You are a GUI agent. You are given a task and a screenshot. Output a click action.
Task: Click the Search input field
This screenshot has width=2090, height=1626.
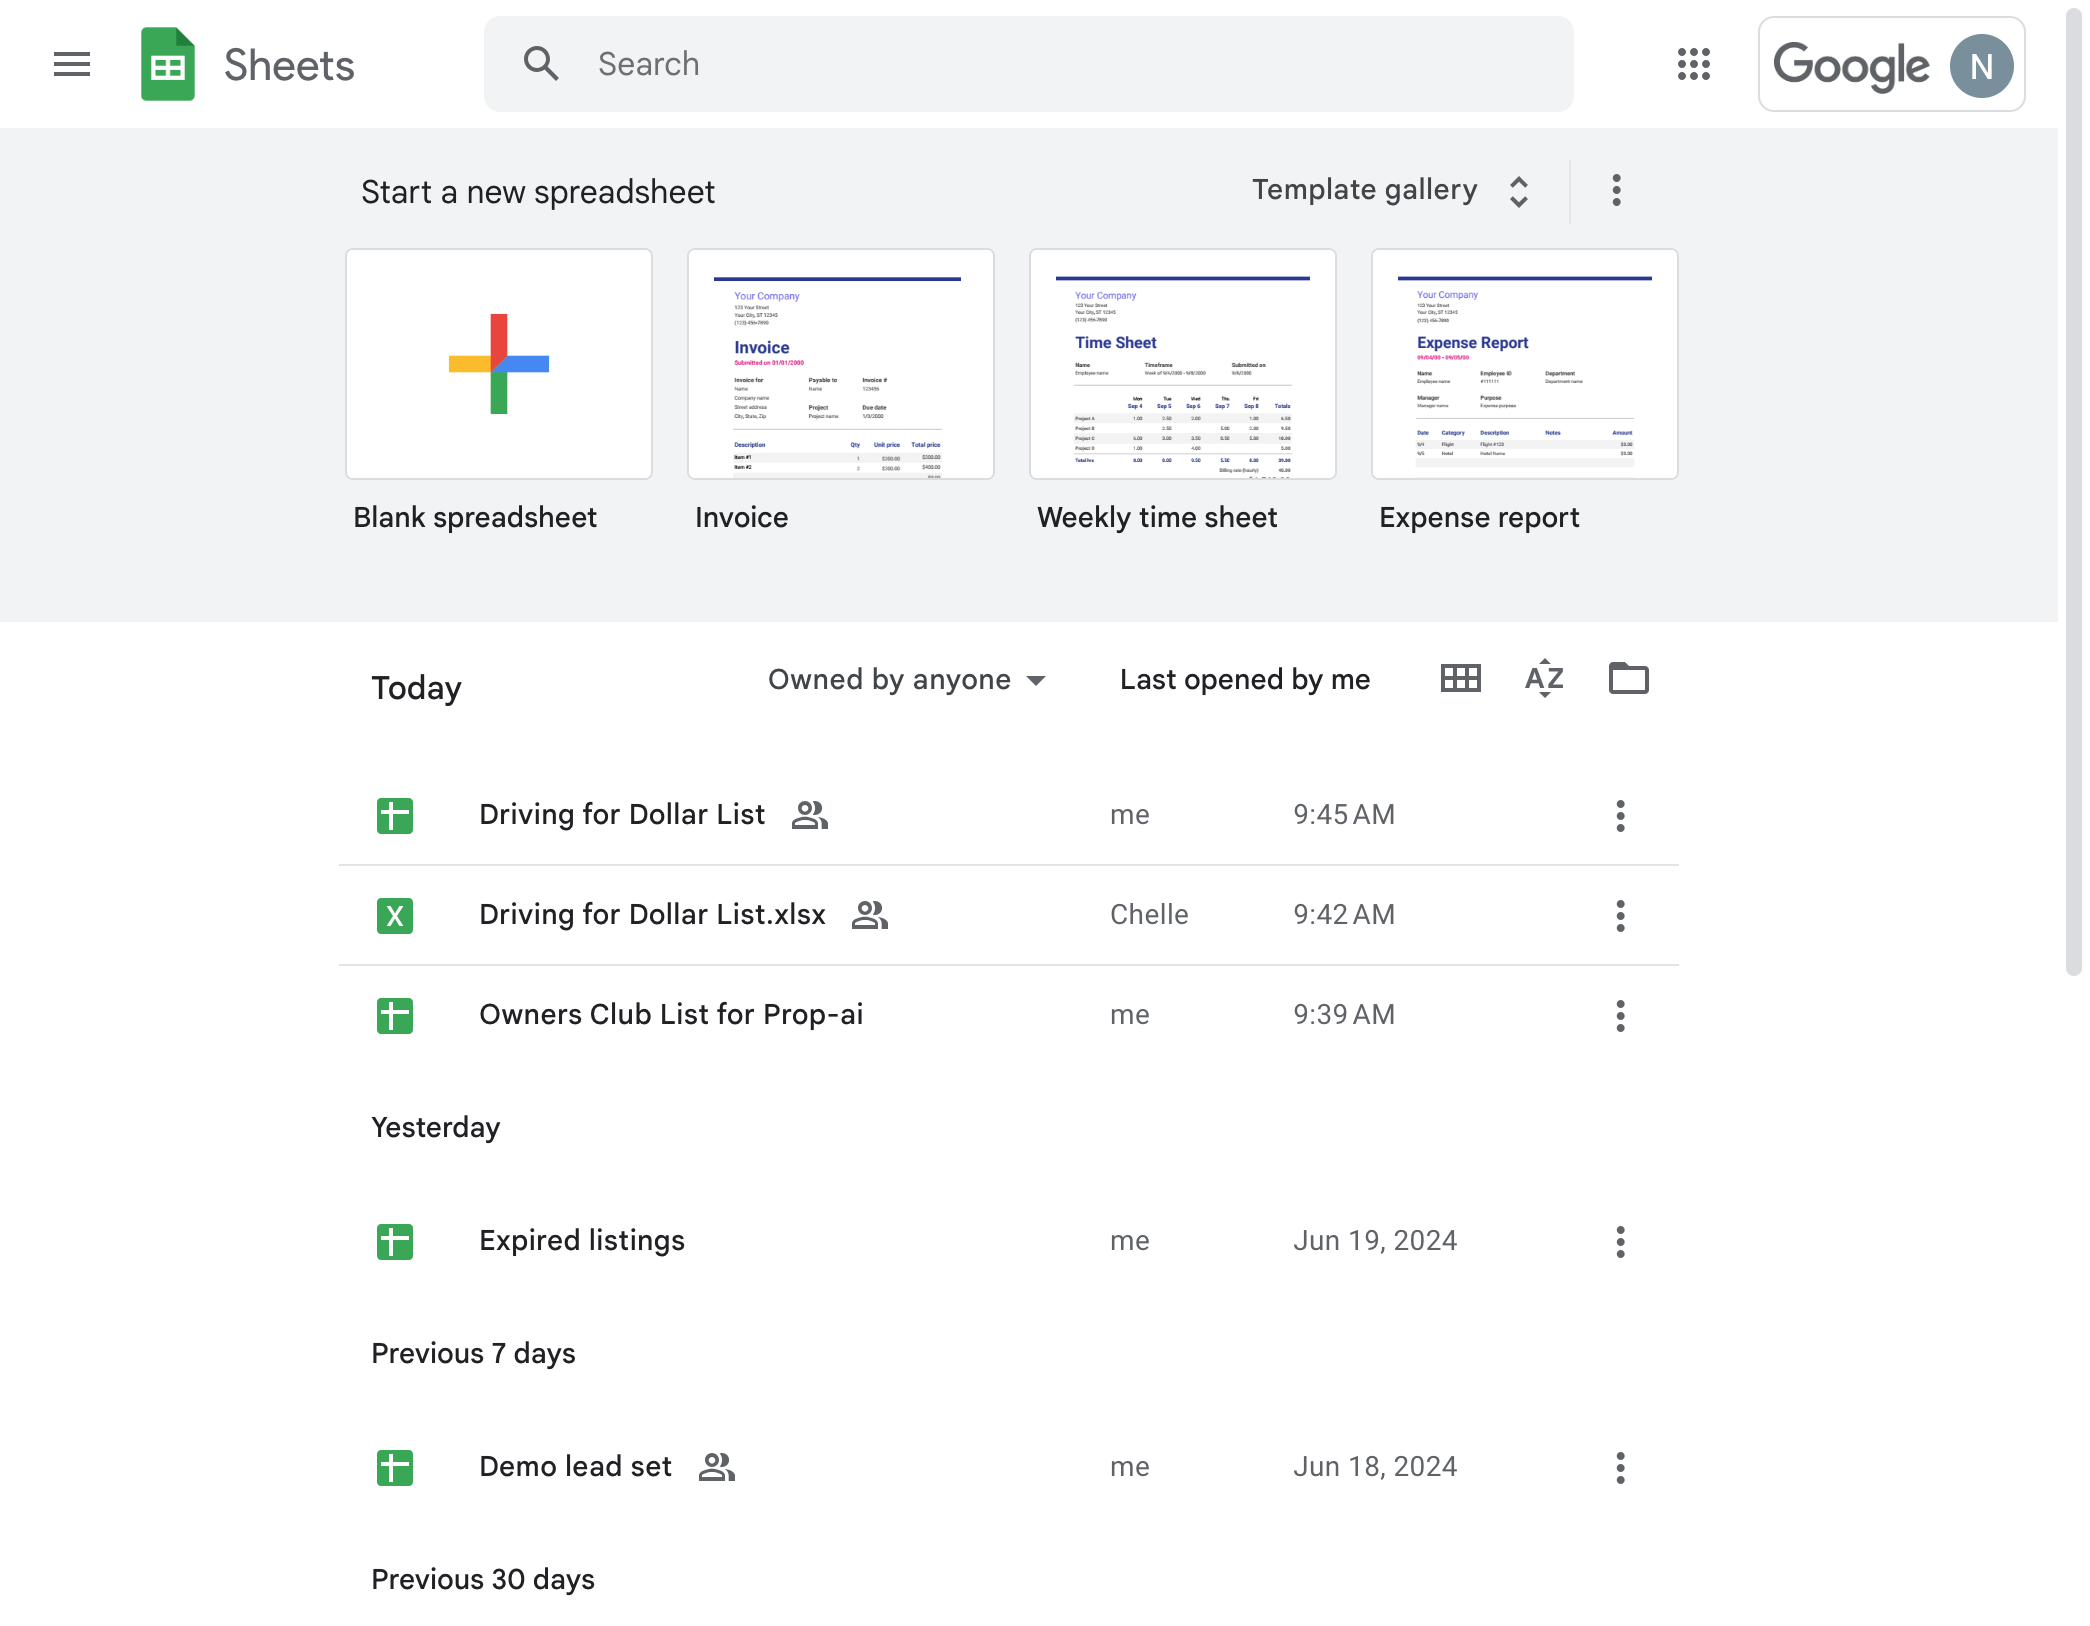1028,64
